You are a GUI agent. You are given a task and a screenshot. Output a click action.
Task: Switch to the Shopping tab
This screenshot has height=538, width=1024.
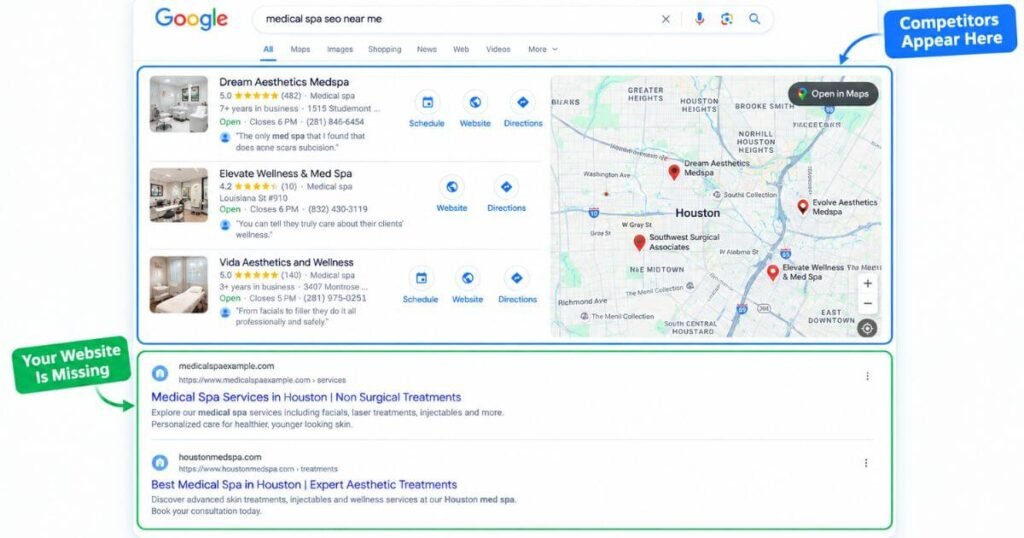tap(385, 50)
